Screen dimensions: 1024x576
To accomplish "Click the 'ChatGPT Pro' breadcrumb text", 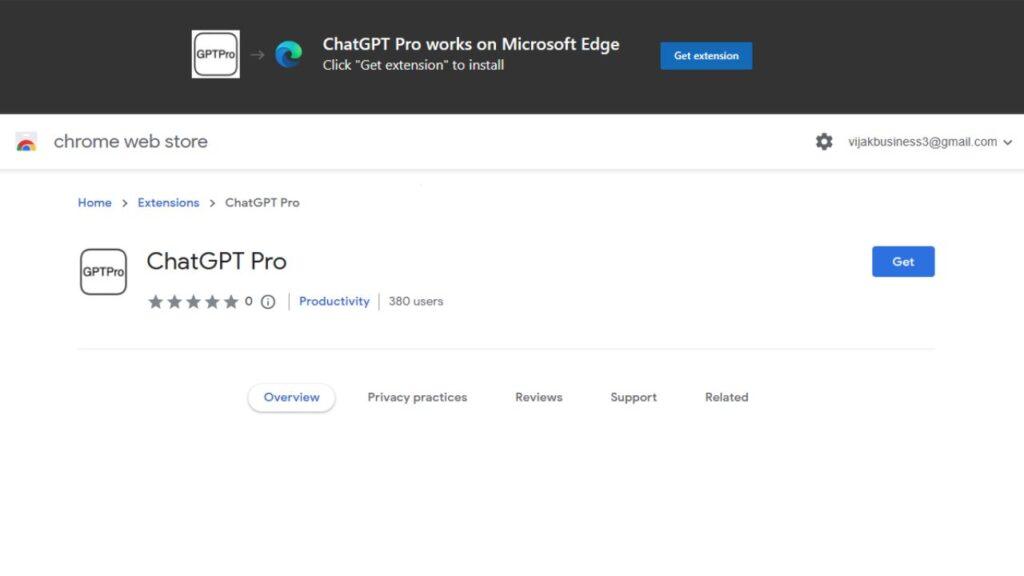I will click(263, 202).
